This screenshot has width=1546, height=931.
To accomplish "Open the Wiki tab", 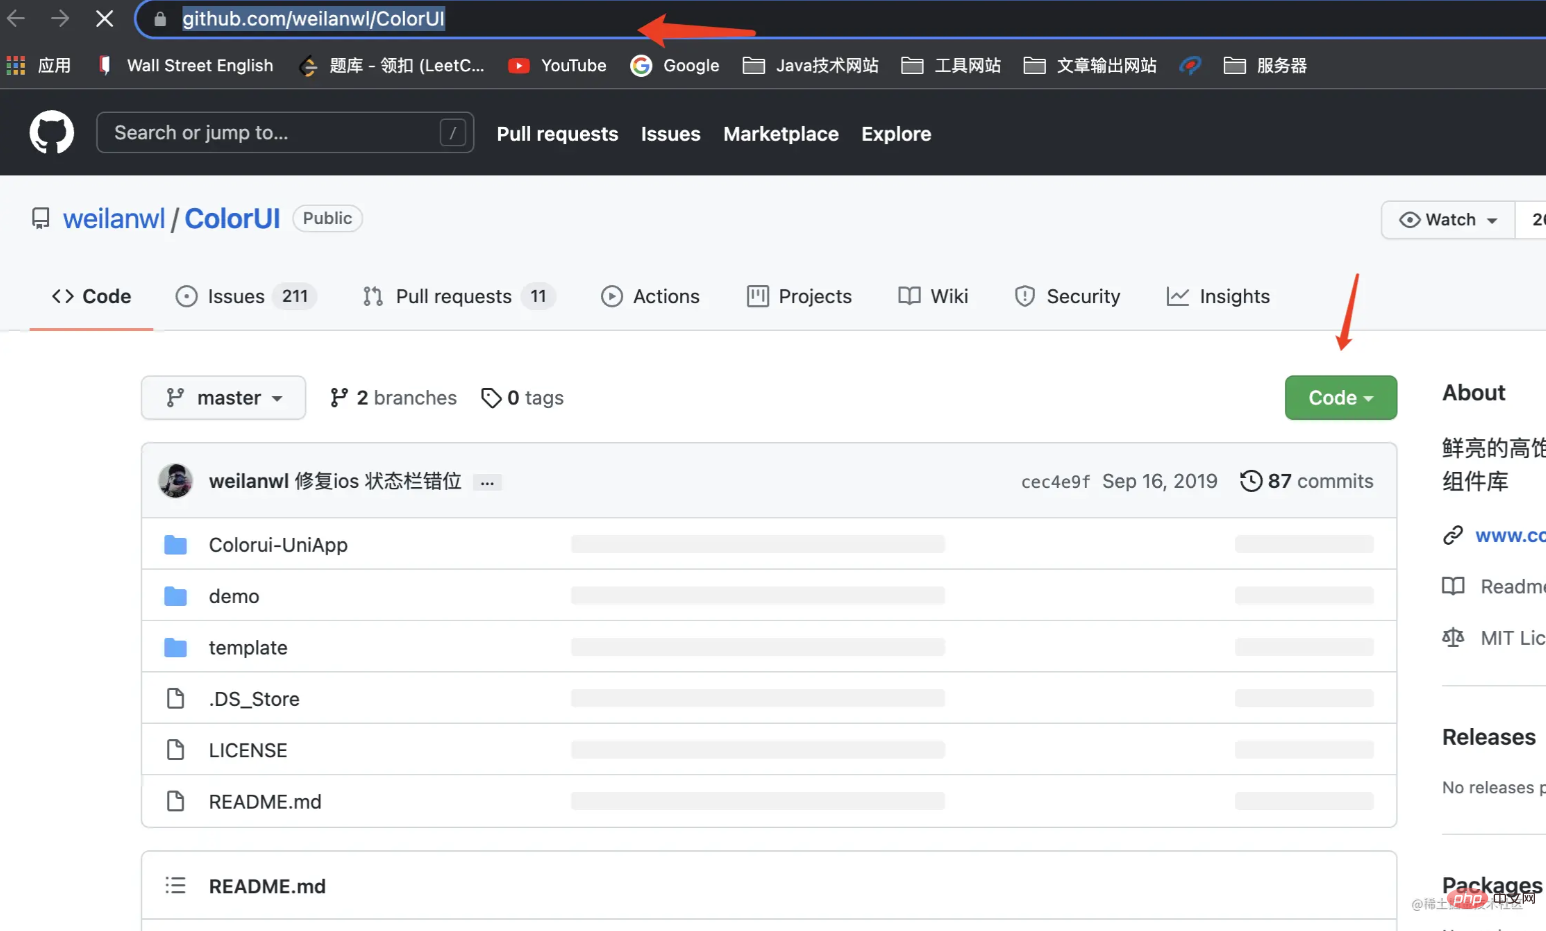I will [933, 296].
